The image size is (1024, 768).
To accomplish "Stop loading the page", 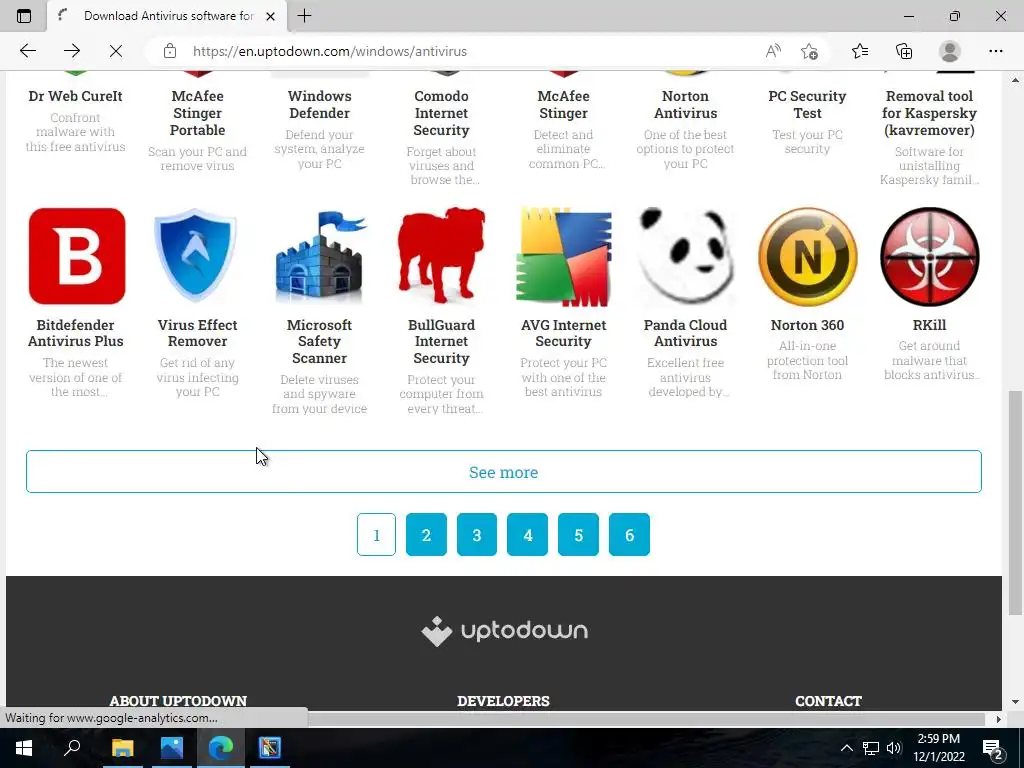I will click(116, 51).
